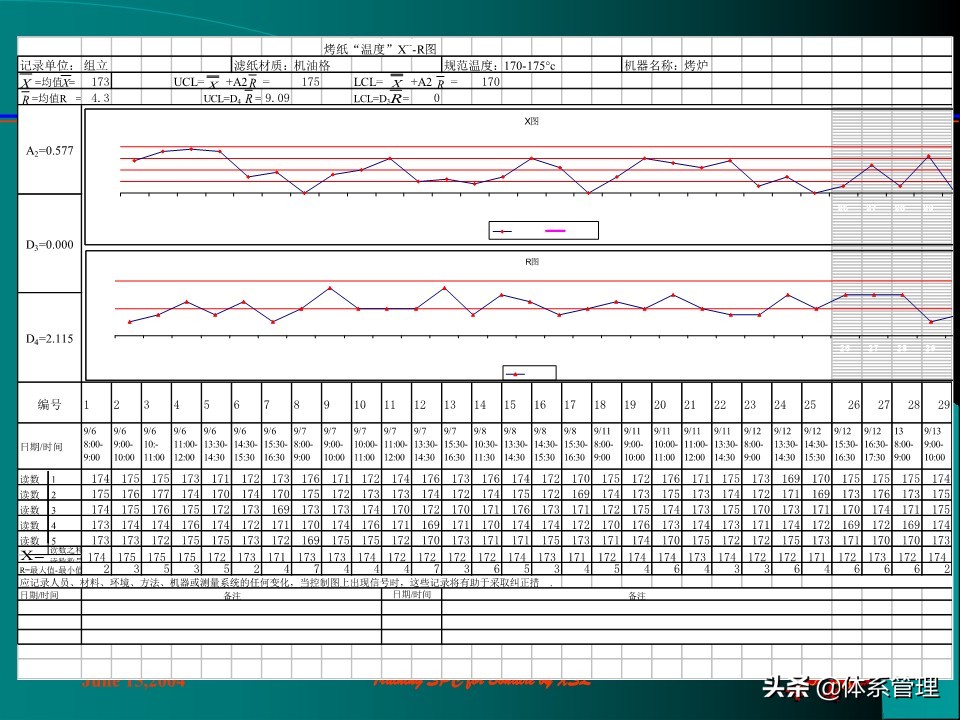This screenshot has width=960, height=720.
Task: Select column number 13 in 编号 row
Action: (x=450, y=405)
